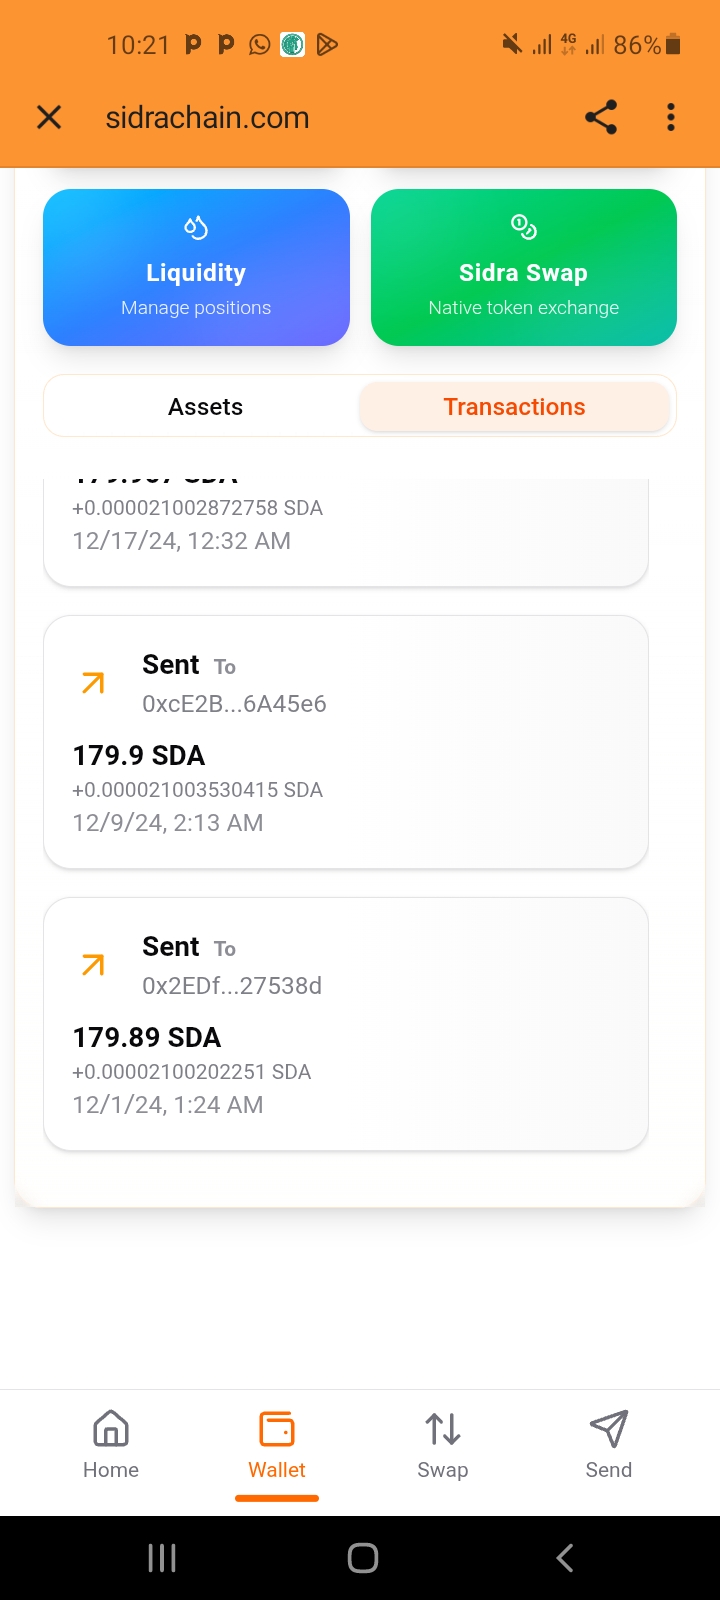Click the liquidity droplet icon
This screenshot has width=720, height=1600.
coord(196,228)
